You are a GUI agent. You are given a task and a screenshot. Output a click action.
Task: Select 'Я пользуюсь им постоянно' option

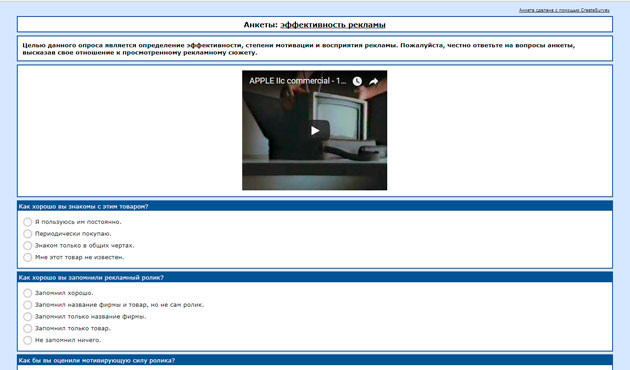pyautogui.click(x=27, y=222)
